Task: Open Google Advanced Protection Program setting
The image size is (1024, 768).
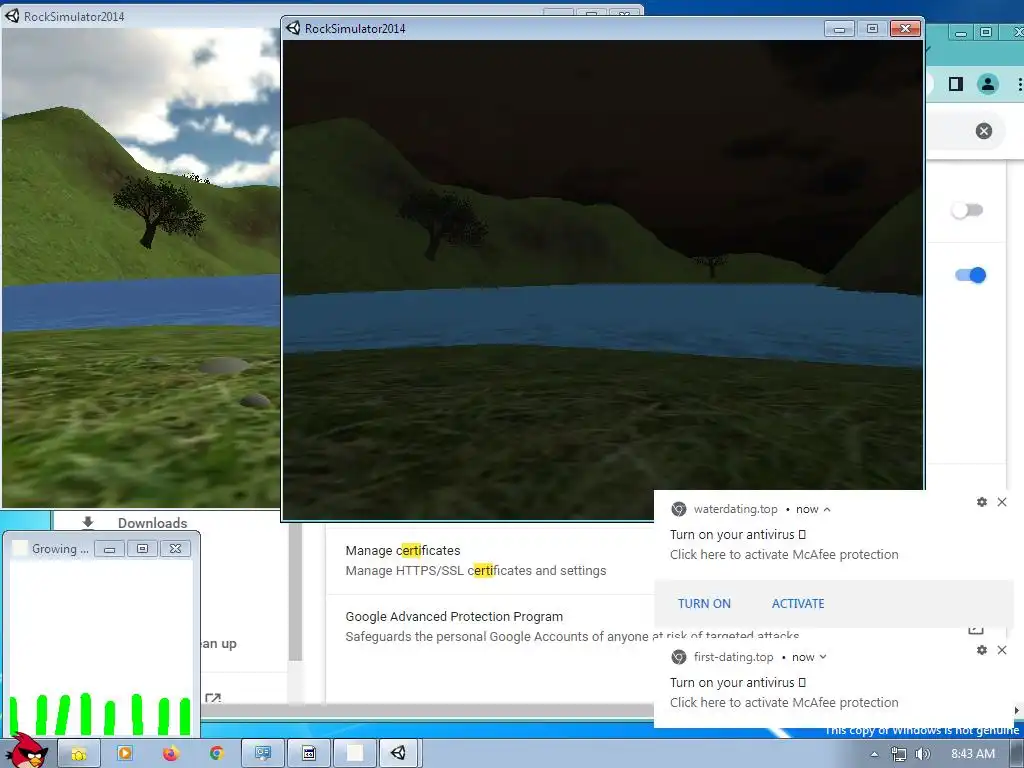Action: tap(490, 626)
